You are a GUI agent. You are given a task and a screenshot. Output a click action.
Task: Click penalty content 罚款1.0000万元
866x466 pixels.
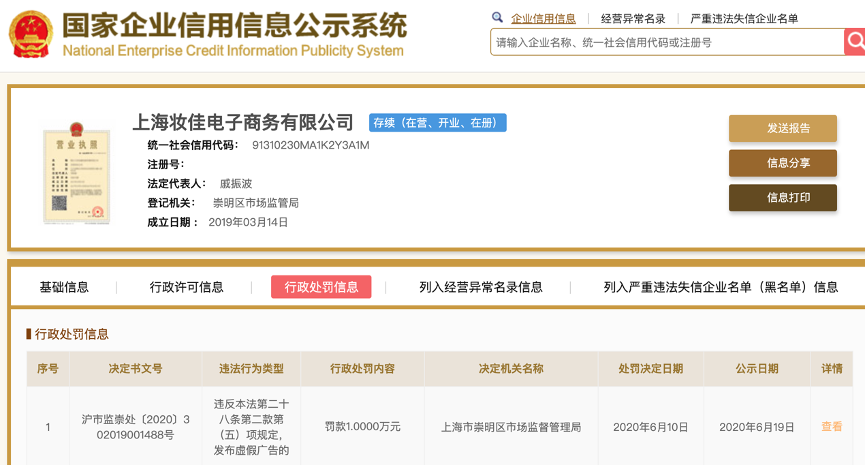tap(362, 427)
